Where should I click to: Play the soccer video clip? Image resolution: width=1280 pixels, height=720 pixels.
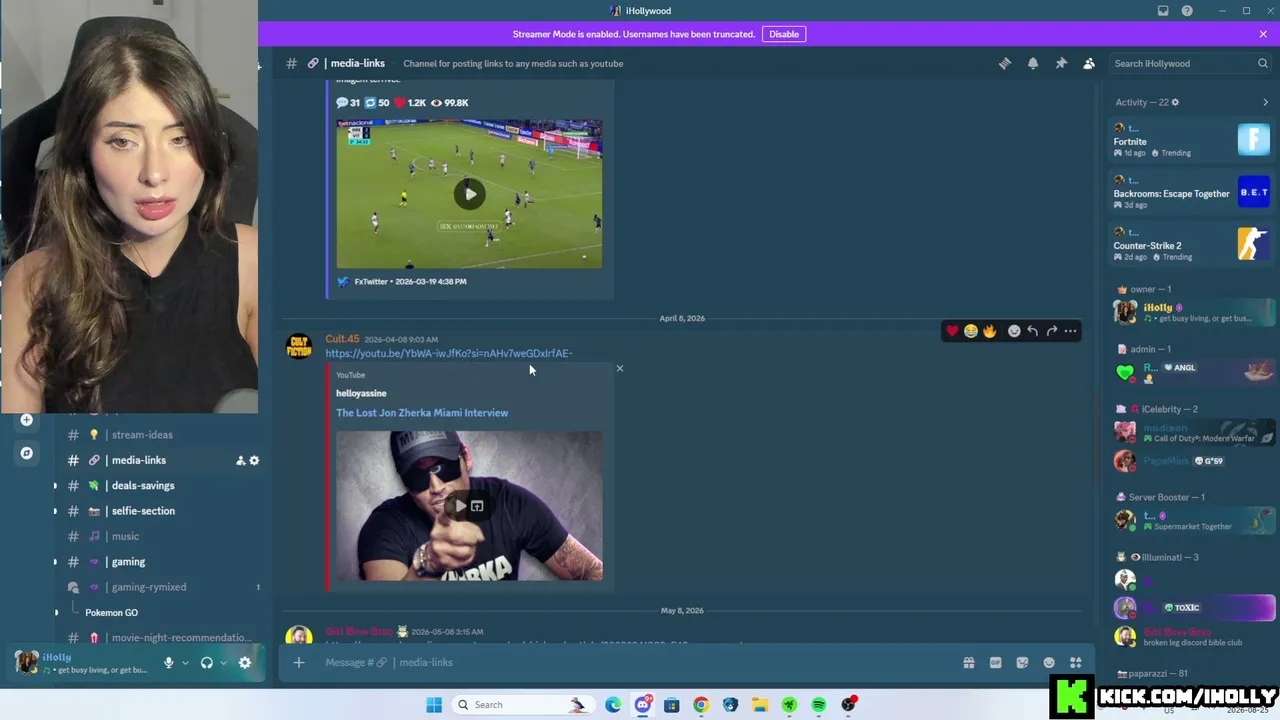tap(469, 194)
